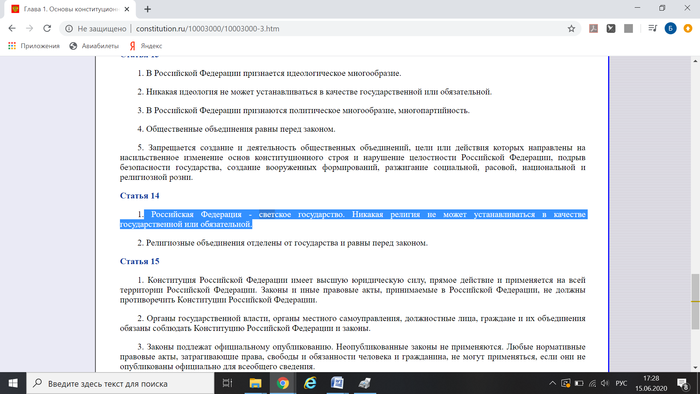Click the orange Chrome update icon

pyautogui.click(x=688, y=29)
